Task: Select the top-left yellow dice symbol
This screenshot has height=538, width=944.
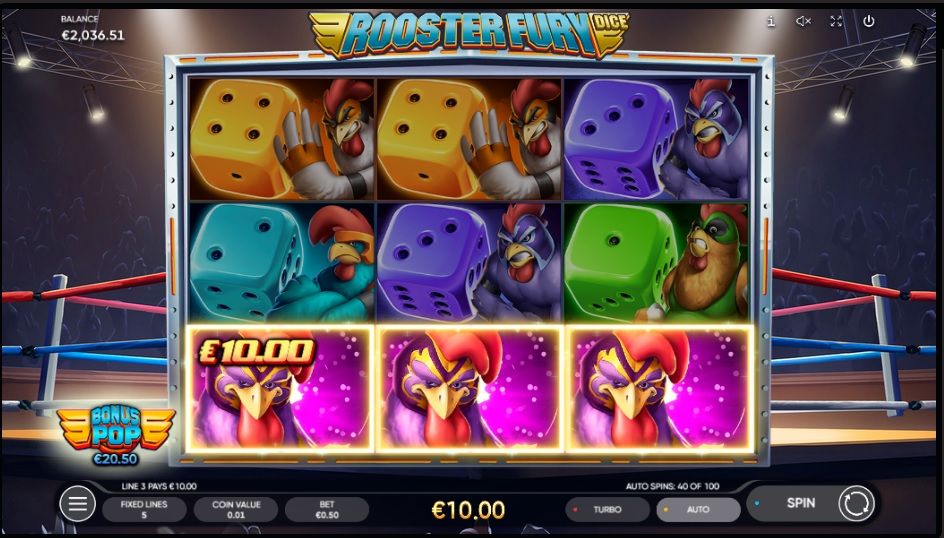Action: pos(282,138)
